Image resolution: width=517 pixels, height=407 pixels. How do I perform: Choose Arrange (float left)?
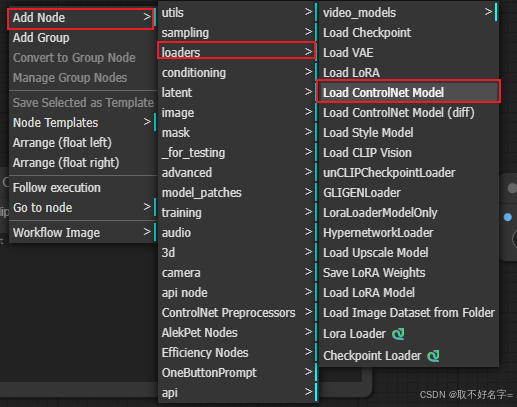coord(83,143)
